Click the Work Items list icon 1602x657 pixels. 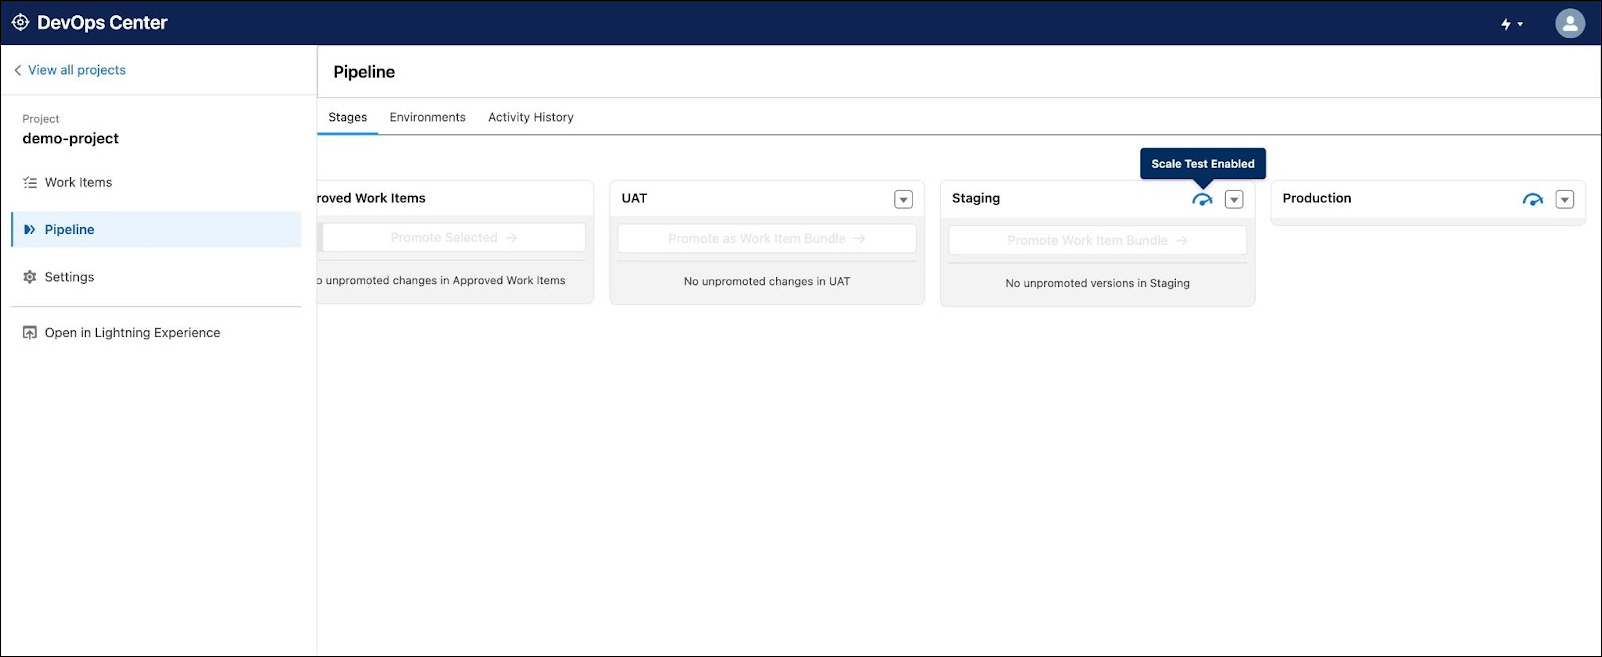(x=30, y=183)
